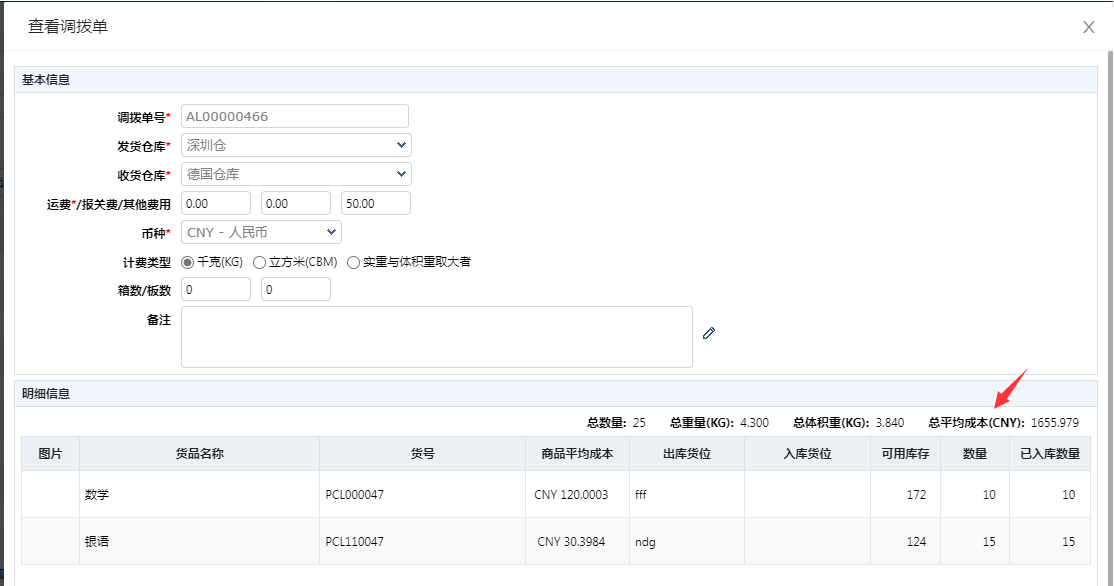Click the 总平均成本(CNY) value 1655.979
Image resolution: width=1114 pixels, height=586 pixels.
[x=1054, y=423]
